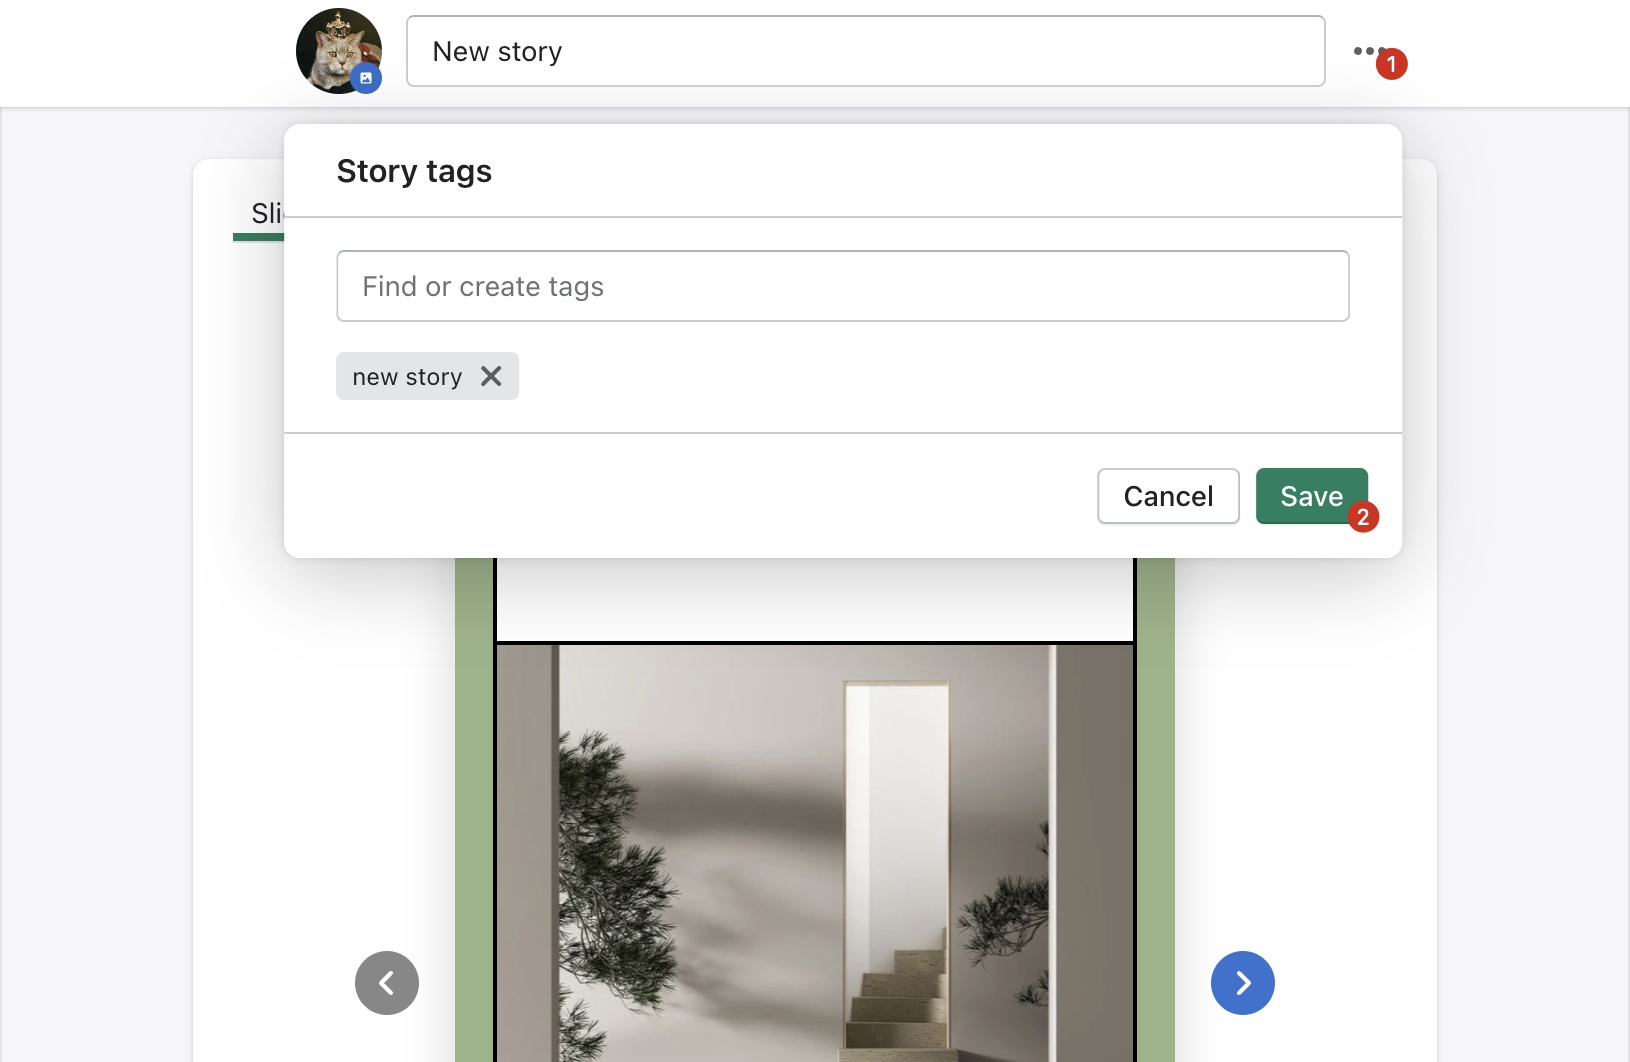Click the crowned cat avatar image
This screenshot has width=1630, height=1062.
point(338,50)
